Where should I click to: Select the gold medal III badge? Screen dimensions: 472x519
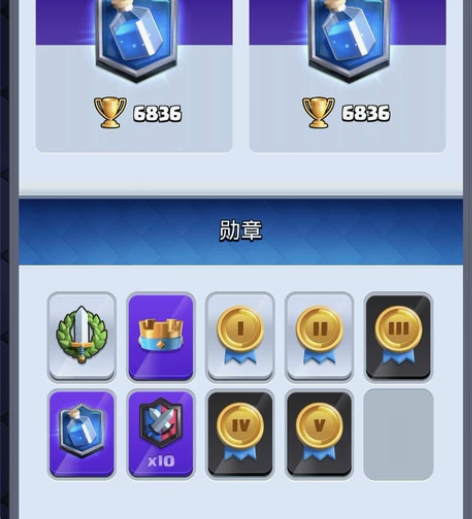click(398, 337)
